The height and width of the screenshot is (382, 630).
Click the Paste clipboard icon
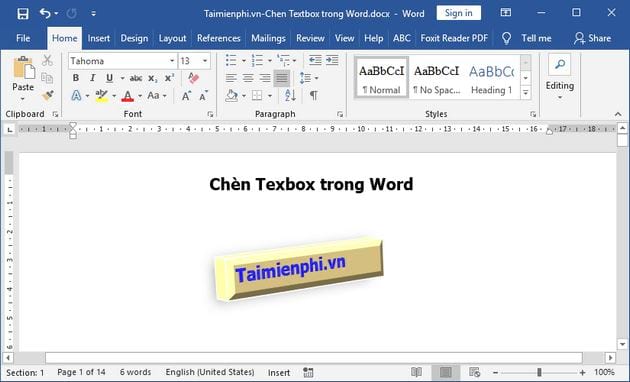(23, 68)
